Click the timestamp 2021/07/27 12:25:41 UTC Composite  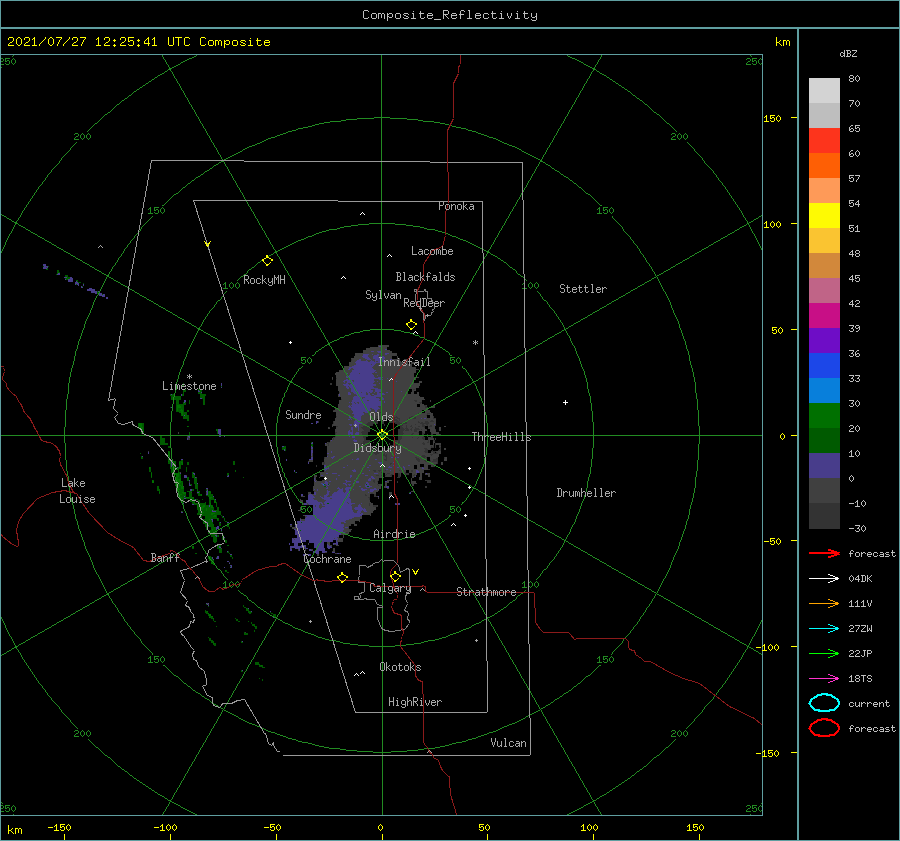click(x=138, y=42)
